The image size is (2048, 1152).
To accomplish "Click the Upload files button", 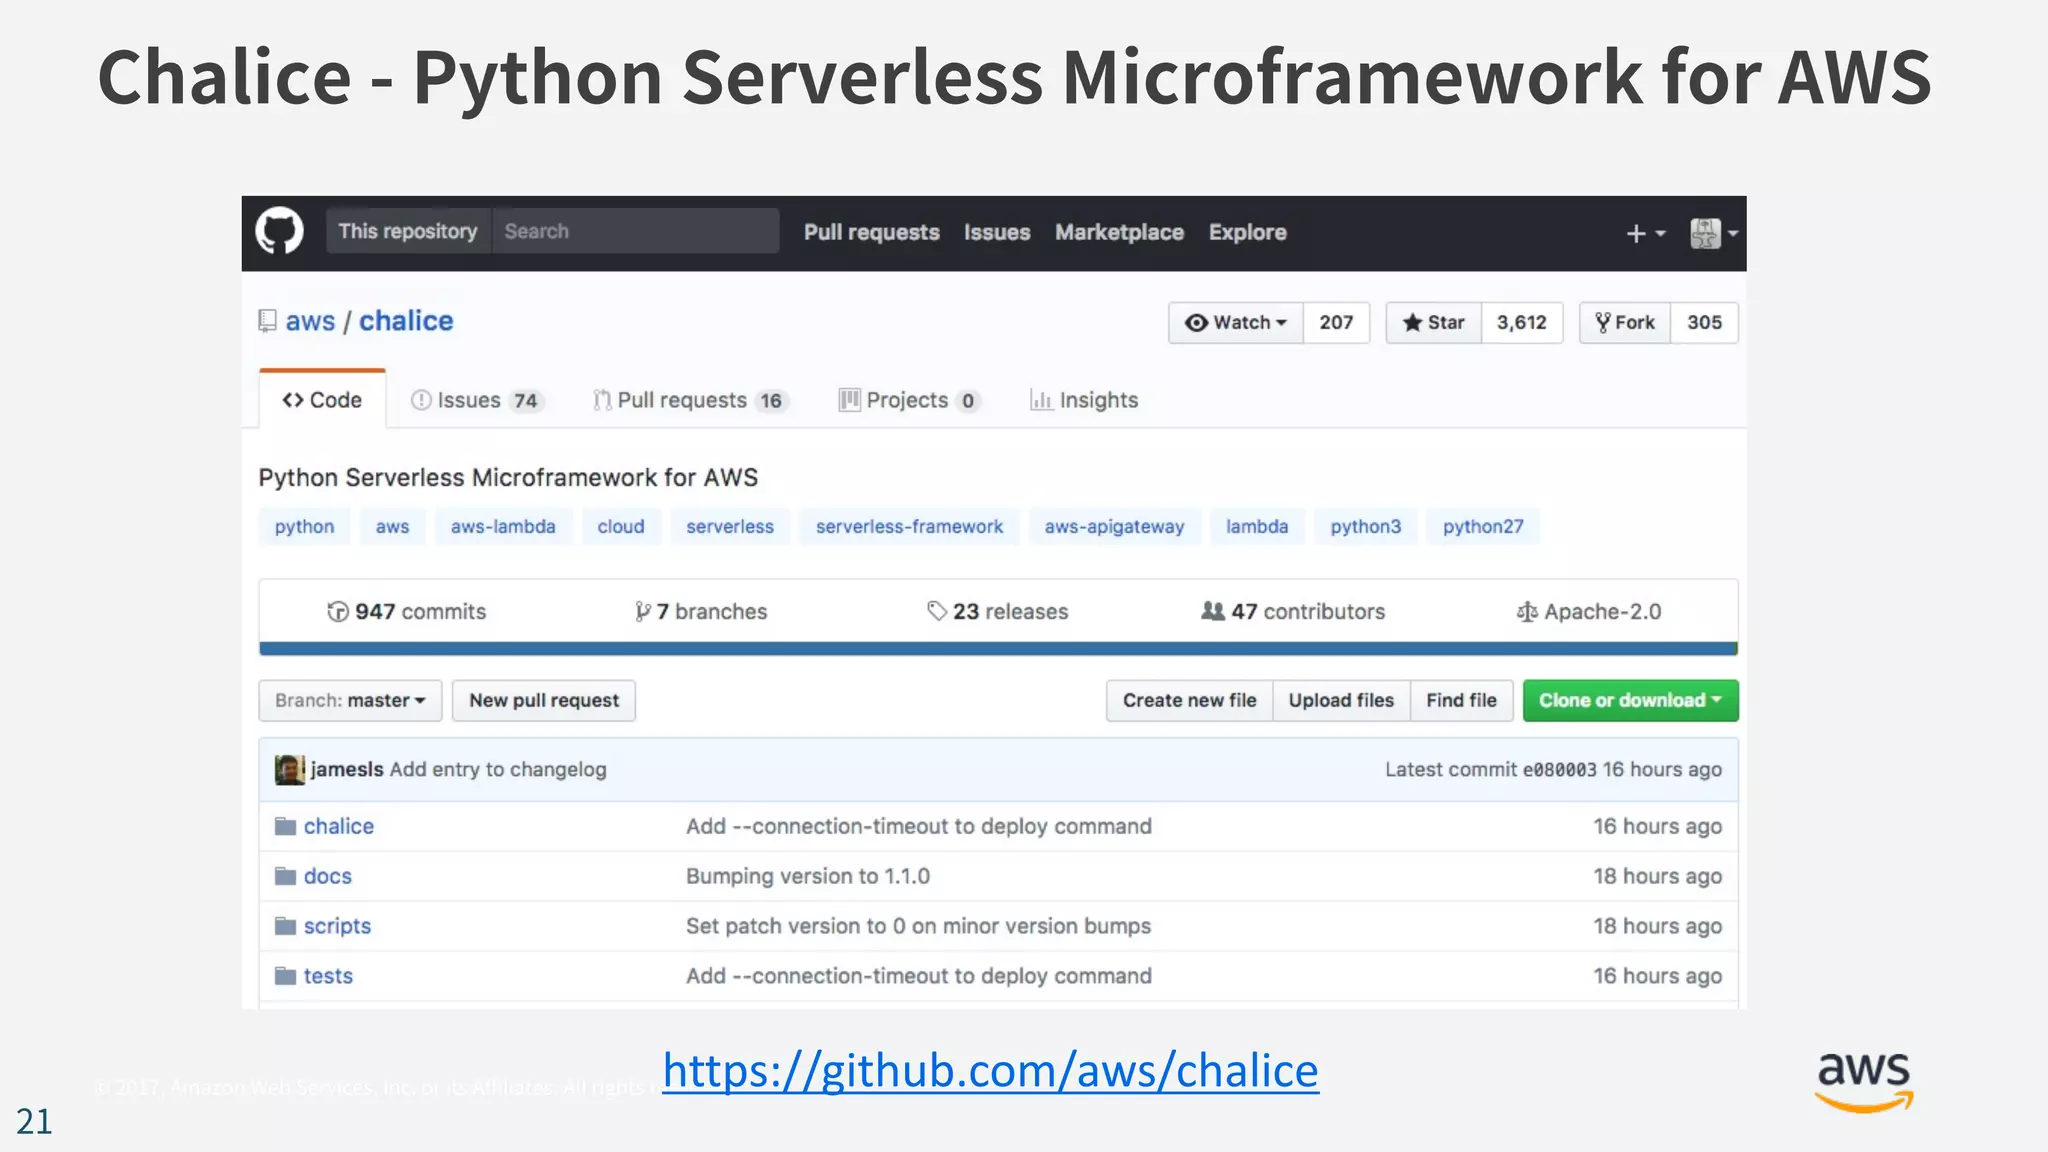I will tap(1341, 700).
